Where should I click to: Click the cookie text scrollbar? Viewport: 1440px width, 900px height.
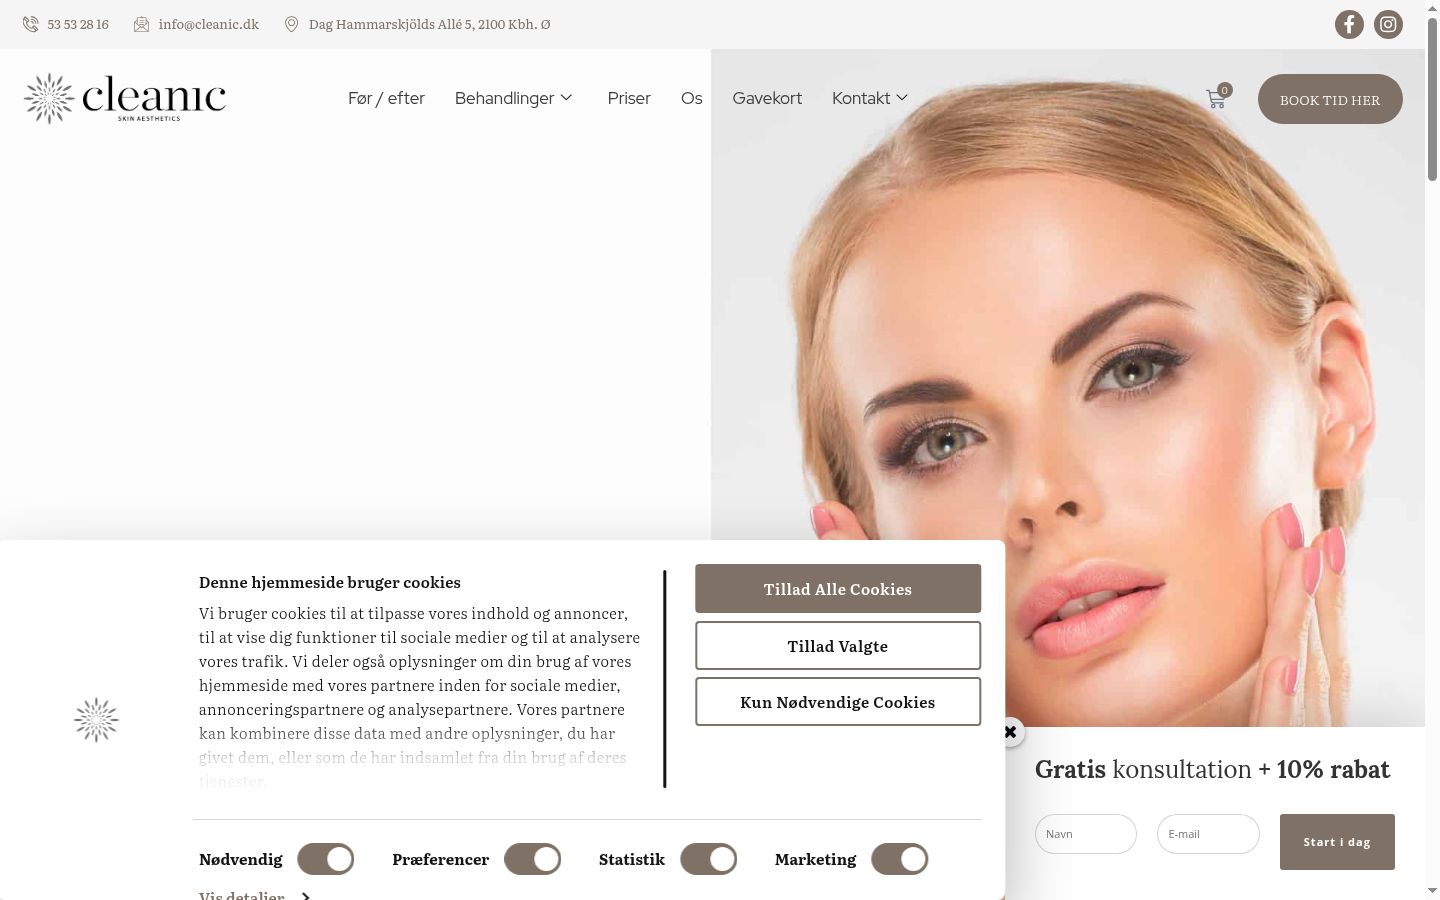click(665, 679)
